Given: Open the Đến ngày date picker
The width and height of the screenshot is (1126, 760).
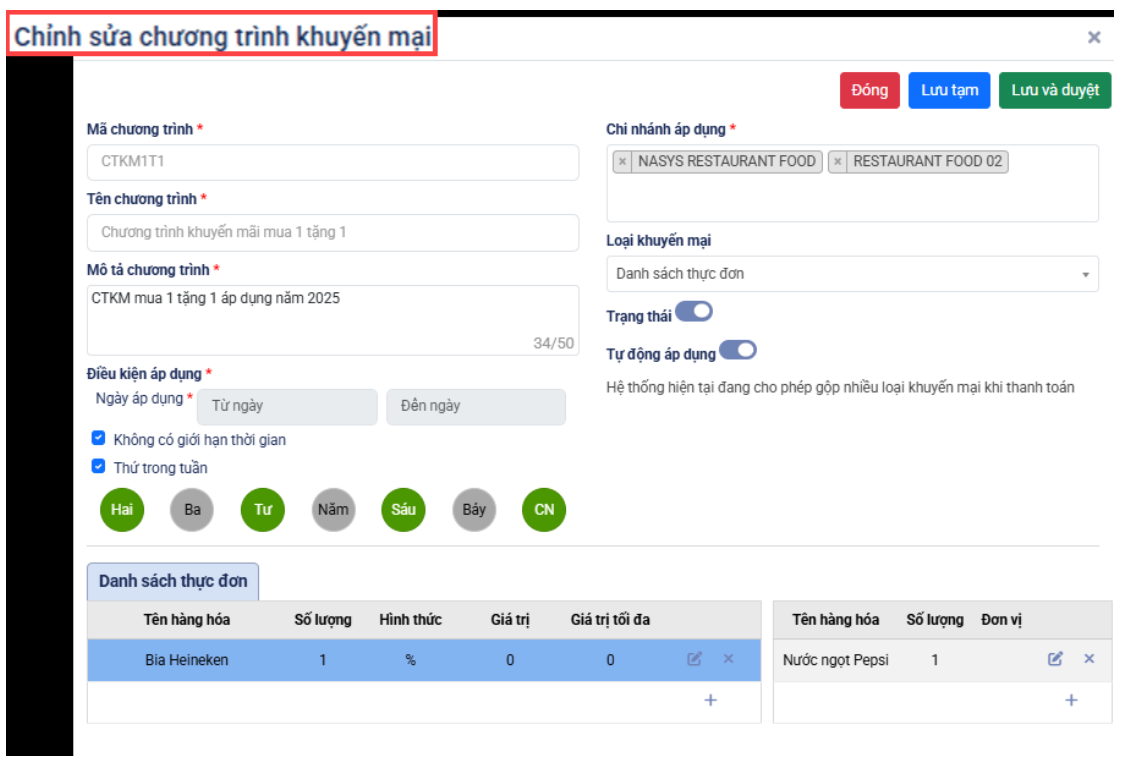Looking at the screenshot, I should (476, 407).
